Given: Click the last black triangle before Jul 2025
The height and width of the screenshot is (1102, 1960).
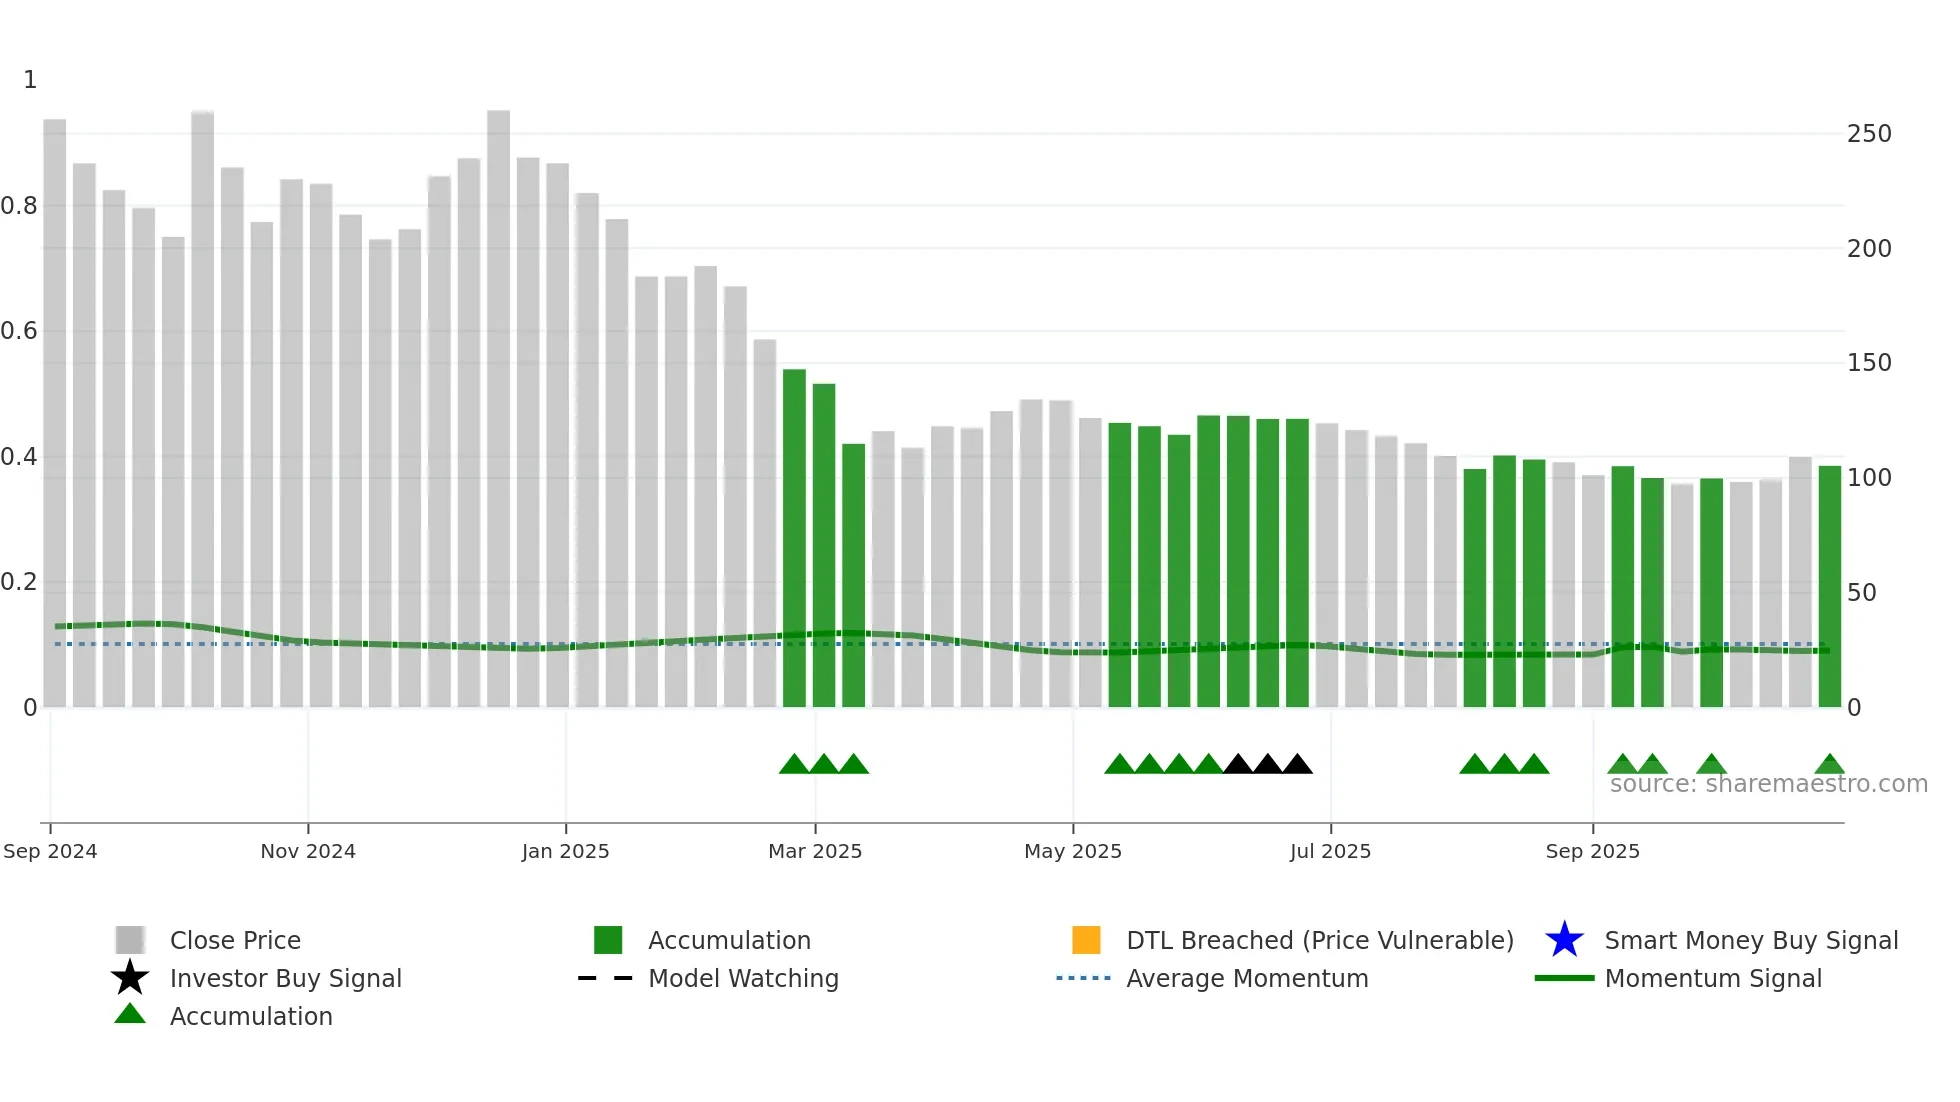Looking at the screenshot, I should click(1297, 765).
